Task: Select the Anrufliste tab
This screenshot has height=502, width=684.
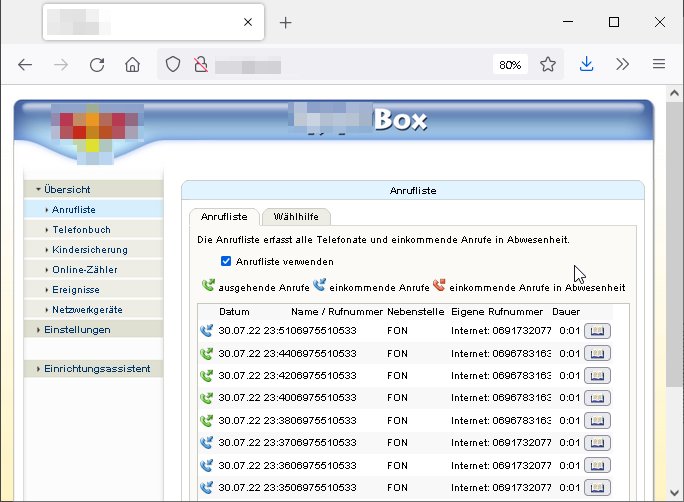Action: point(224,217)
